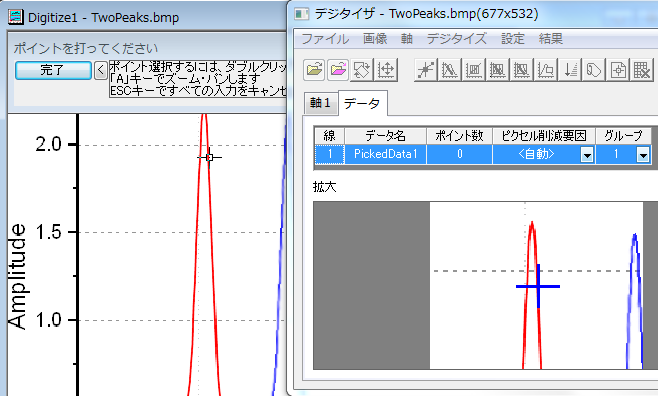Open the ファイル menu

325,39
